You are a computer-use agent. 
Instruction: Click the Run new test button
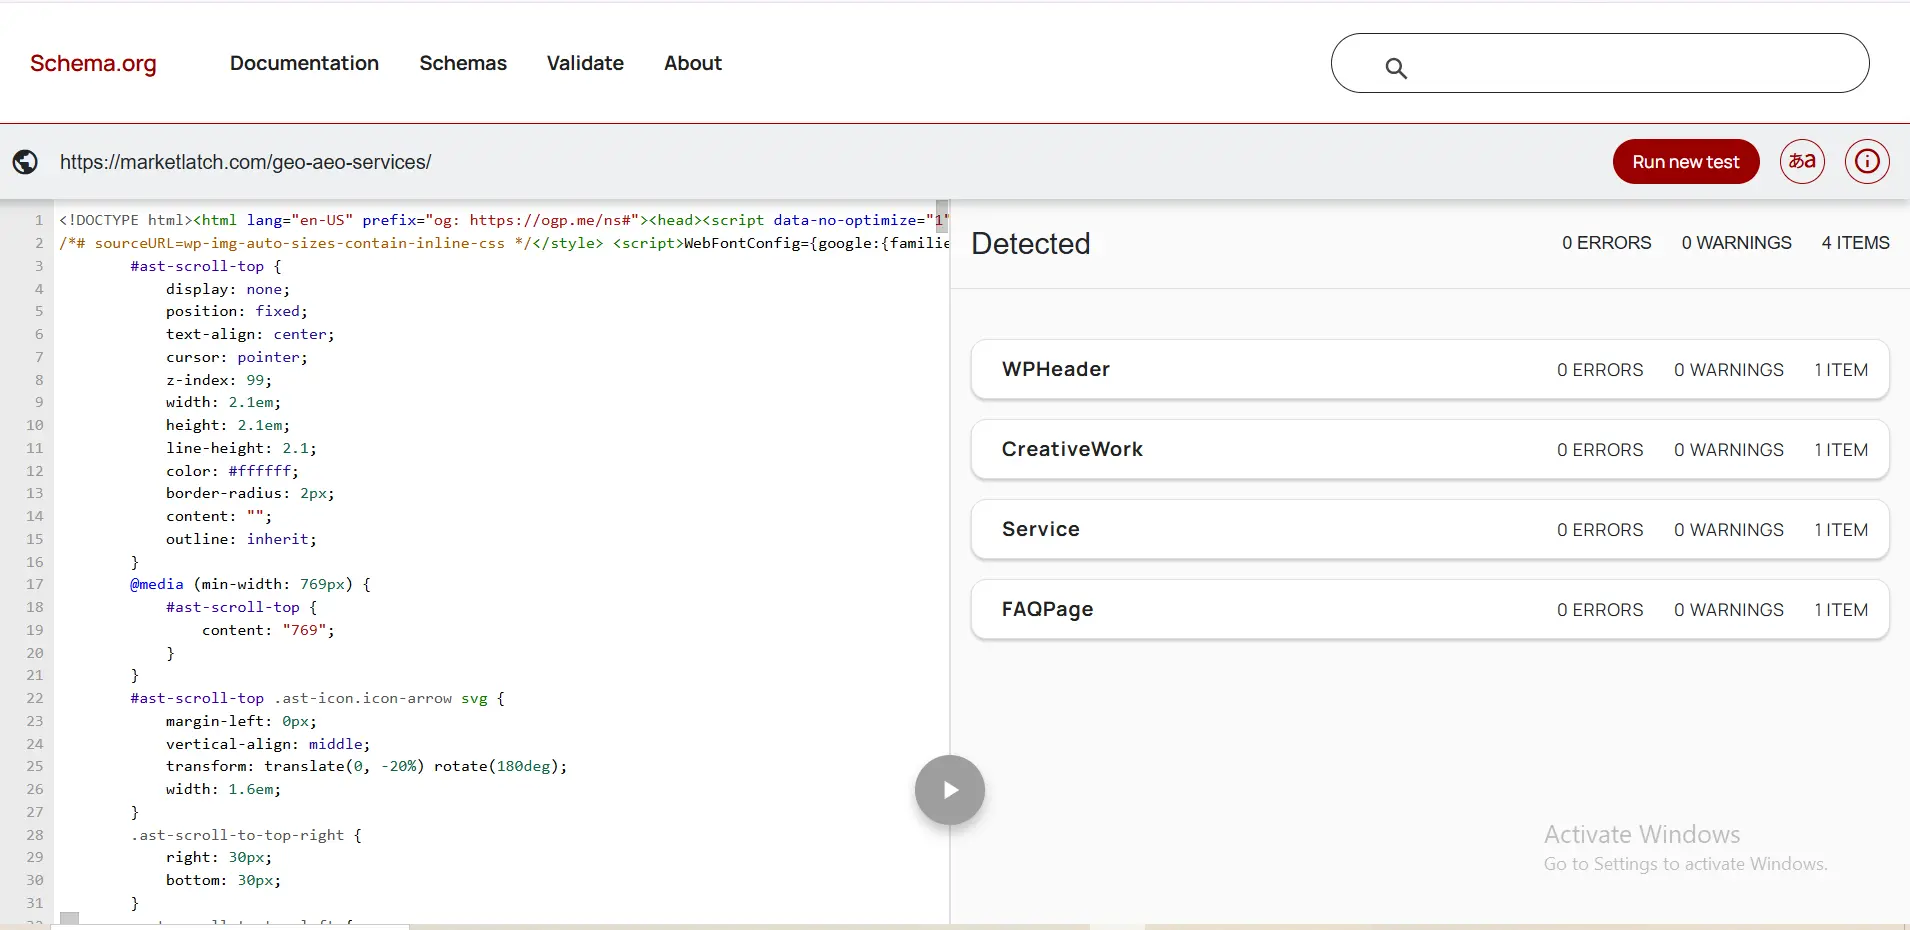[x=1686, y=162]
